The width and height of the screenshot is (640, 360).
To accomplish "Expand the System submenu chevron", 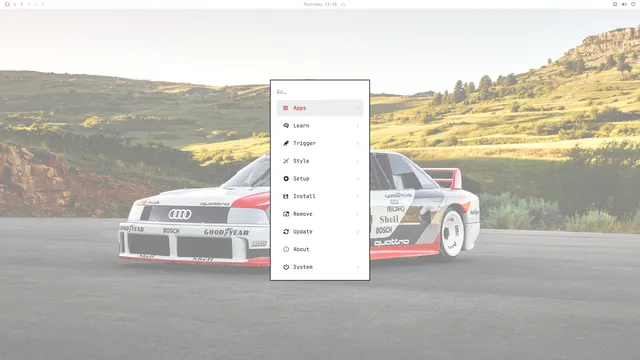I will click(x=358, y=267).
